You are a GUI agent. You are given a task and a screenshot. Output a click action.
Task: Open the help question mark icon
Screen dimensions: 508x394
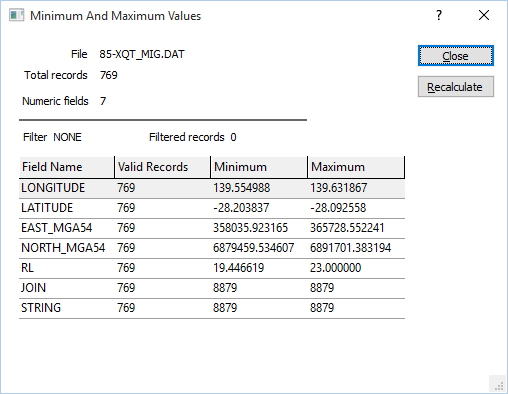click(439, 15)
